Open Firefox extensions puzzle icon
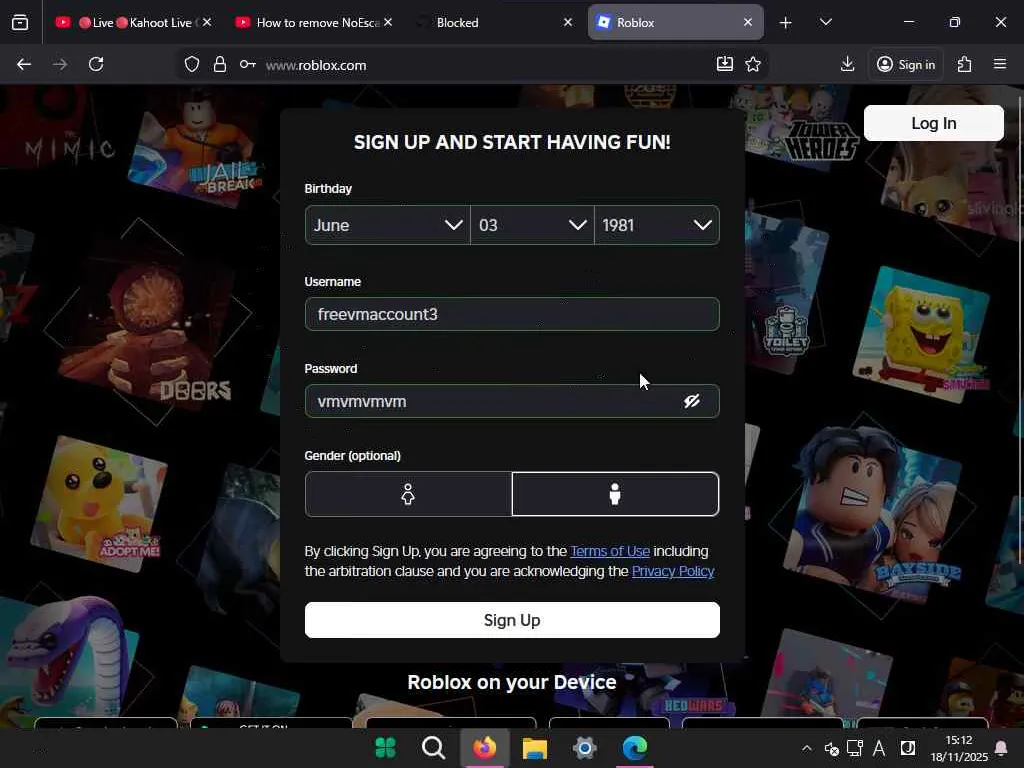This screenshot has height=768, width=1024. tap(965, 64)
